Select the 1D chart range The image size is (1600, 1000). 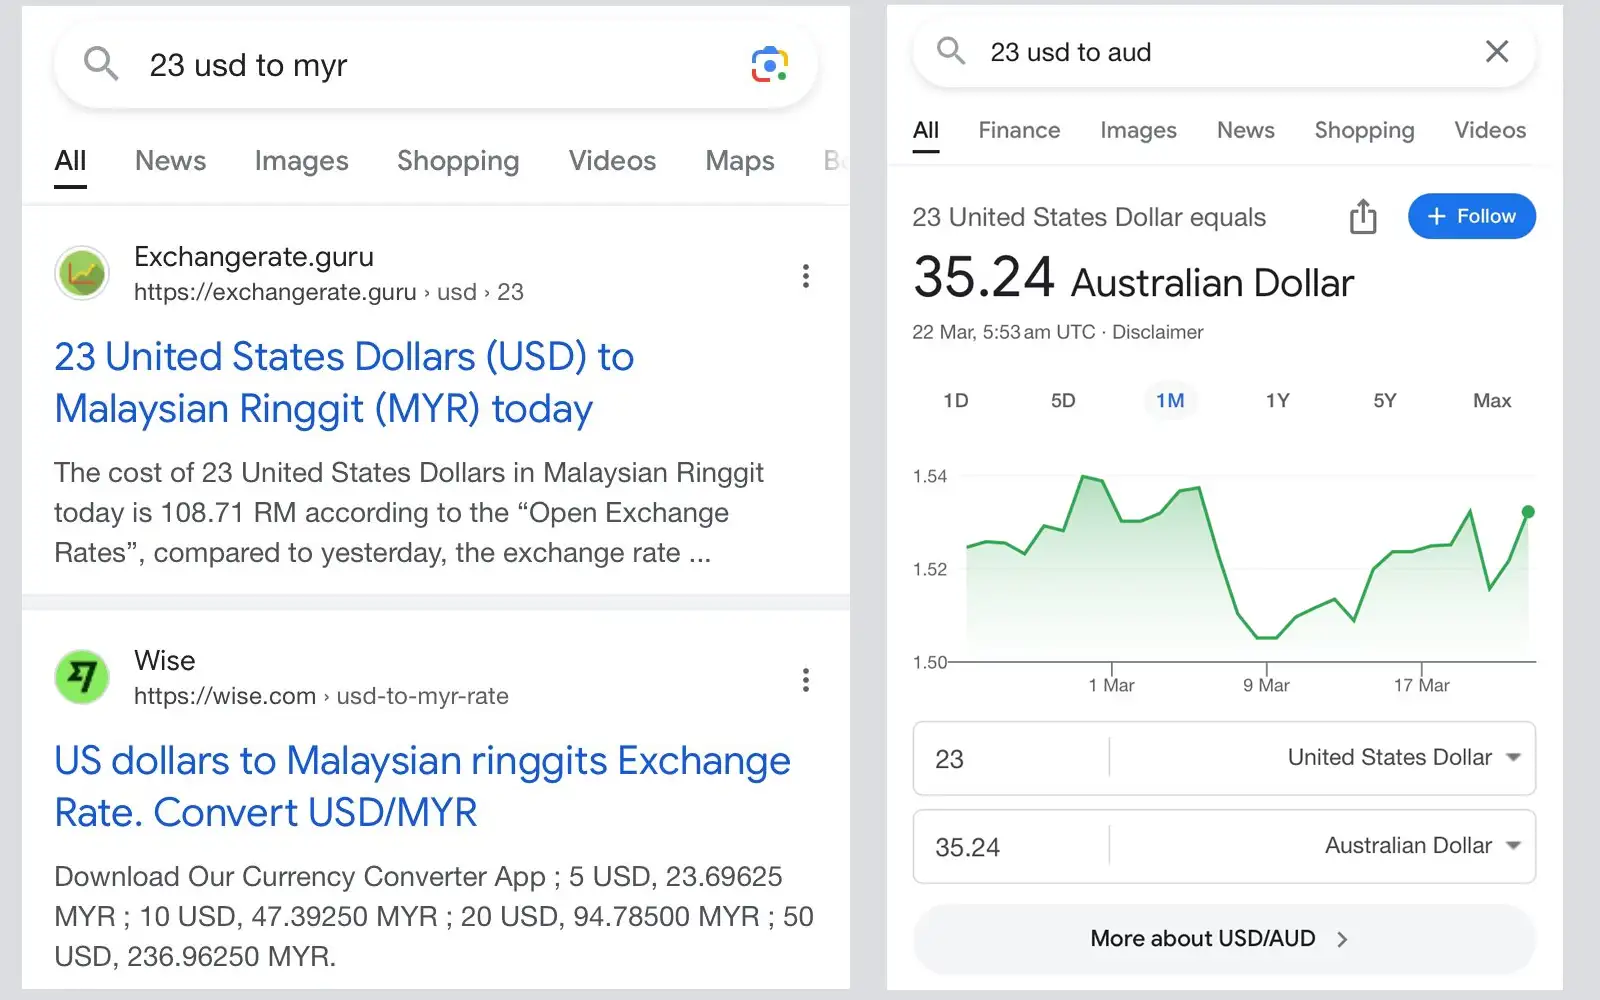pos(955,401)
